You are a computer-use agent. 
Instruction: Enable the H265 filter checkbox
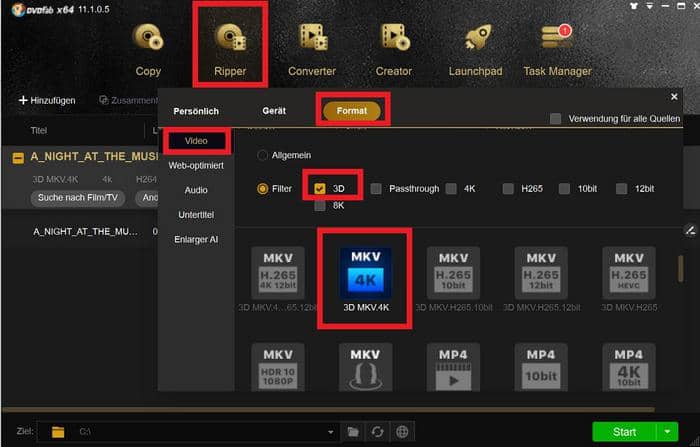[508, 188]
